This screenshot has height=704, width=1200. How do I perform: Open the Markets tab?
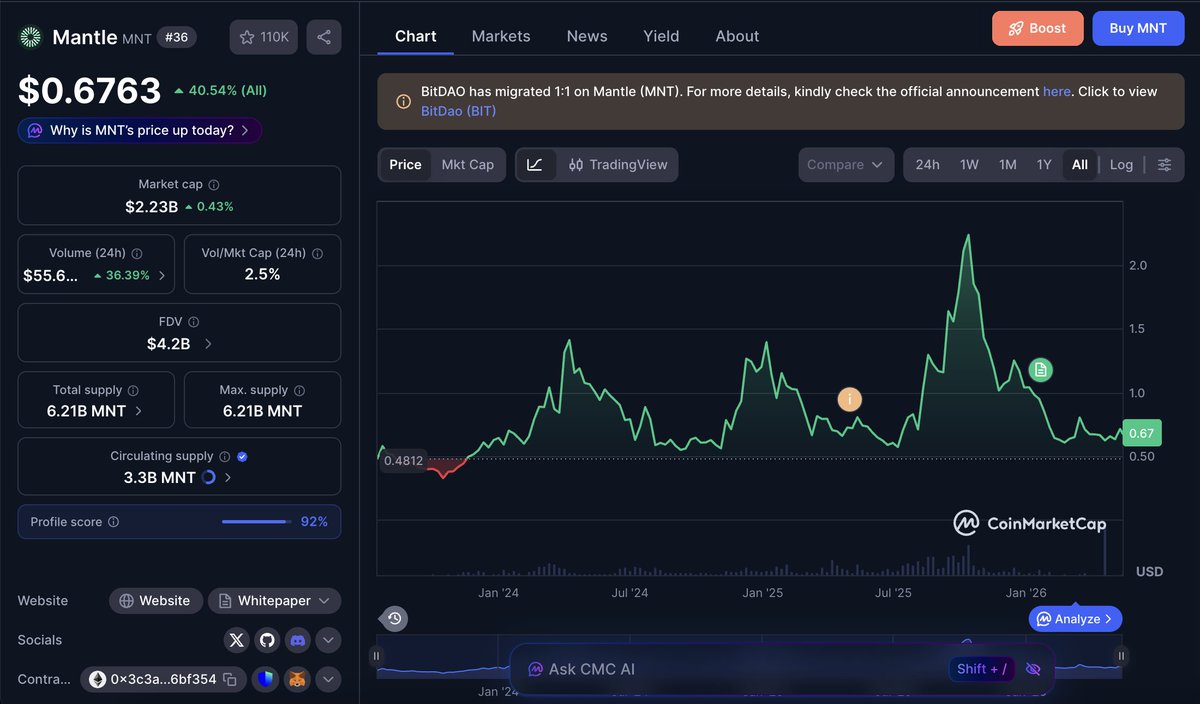click(x=501, y=36)
